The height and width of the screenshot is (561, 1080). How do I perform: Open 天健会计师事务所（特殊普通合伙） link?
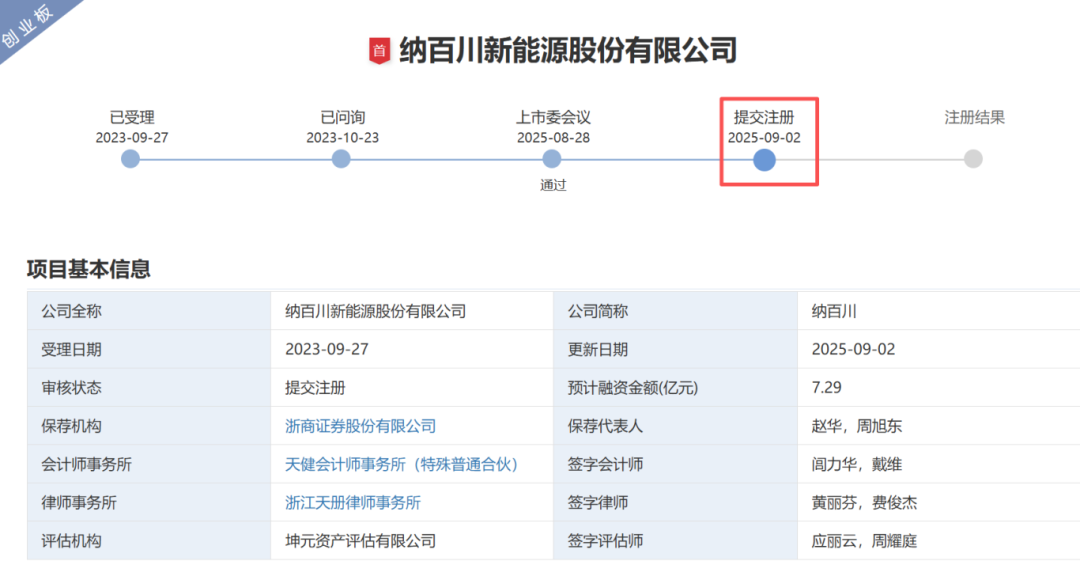click(401, 464)
